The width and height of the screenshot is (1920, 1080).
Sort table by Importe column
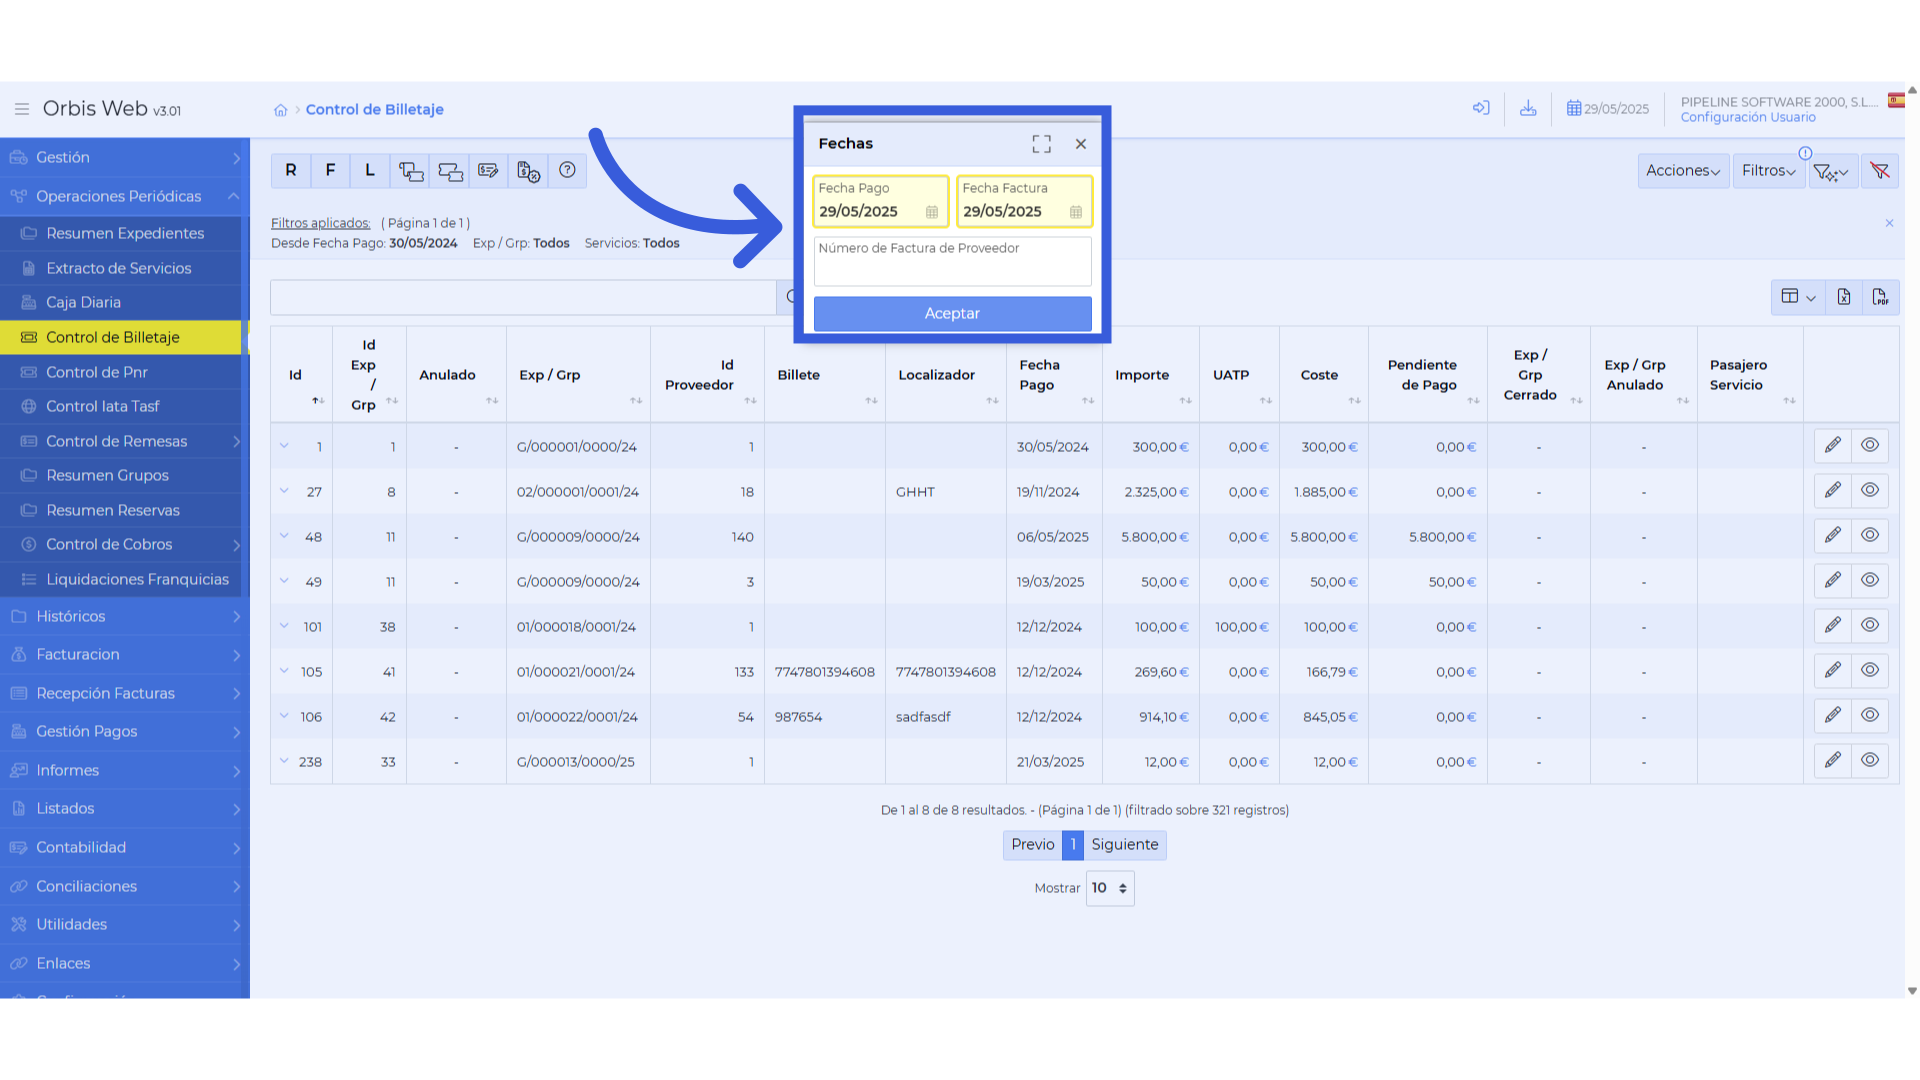pyautogui.click(x=1151, y=375)
